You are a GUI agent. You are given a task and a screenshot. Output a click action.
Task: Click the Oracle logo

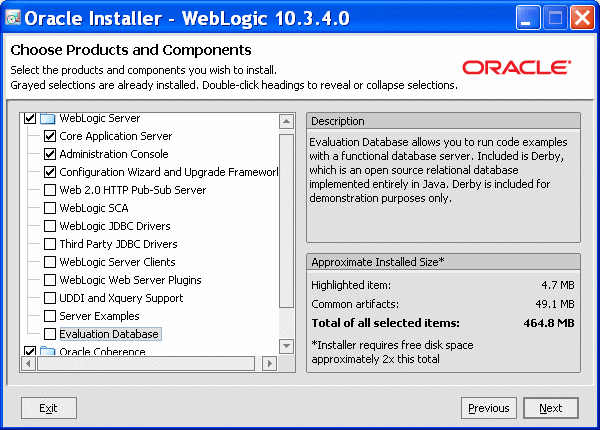coord(517,68)
